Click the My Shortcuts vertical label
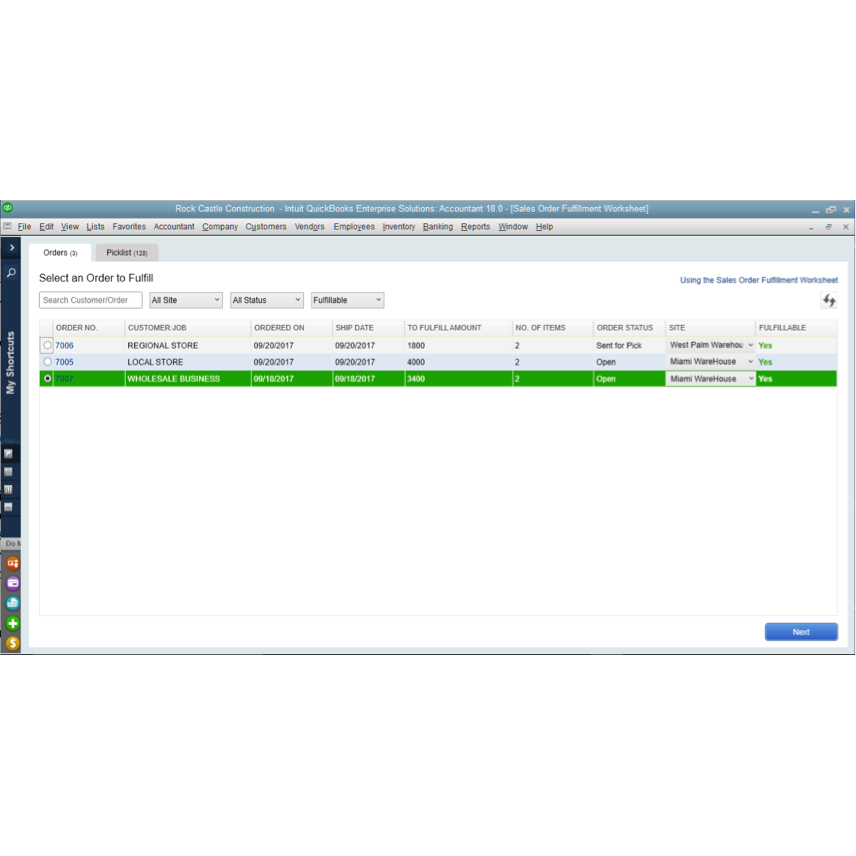This screenshot has height=856, width=856. (x=10, y=362)
